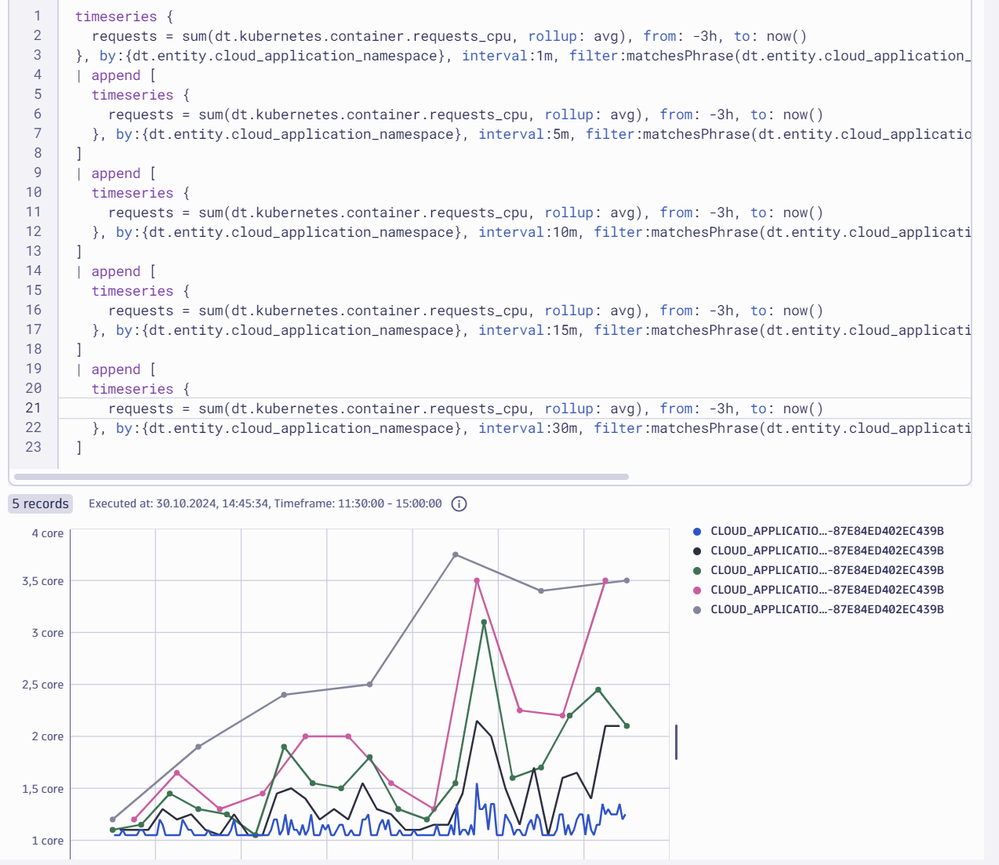This screenshot has width=999, height=865.
Task: Click the "4 core" y-axis label
Action: coord(46,534)
